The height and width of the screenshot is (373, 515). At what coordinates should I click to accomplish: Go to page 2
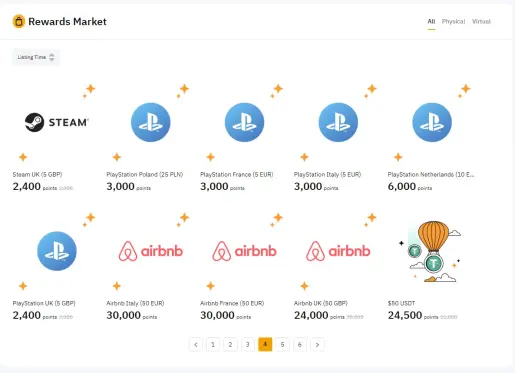coord(230,344)
